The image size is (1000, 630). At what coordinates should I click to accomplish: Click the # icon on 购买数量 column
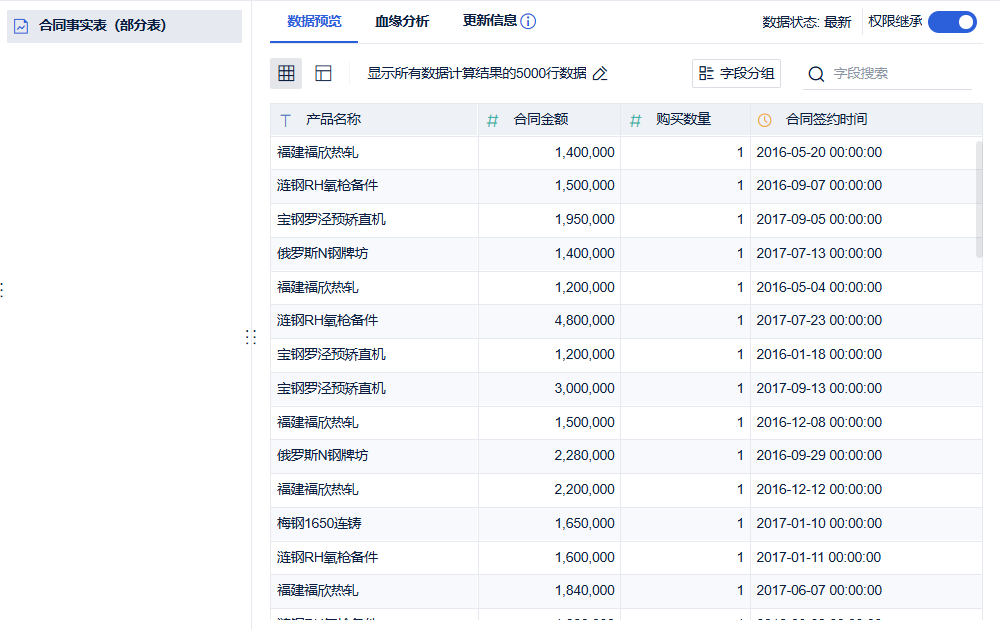pos(634,119)
